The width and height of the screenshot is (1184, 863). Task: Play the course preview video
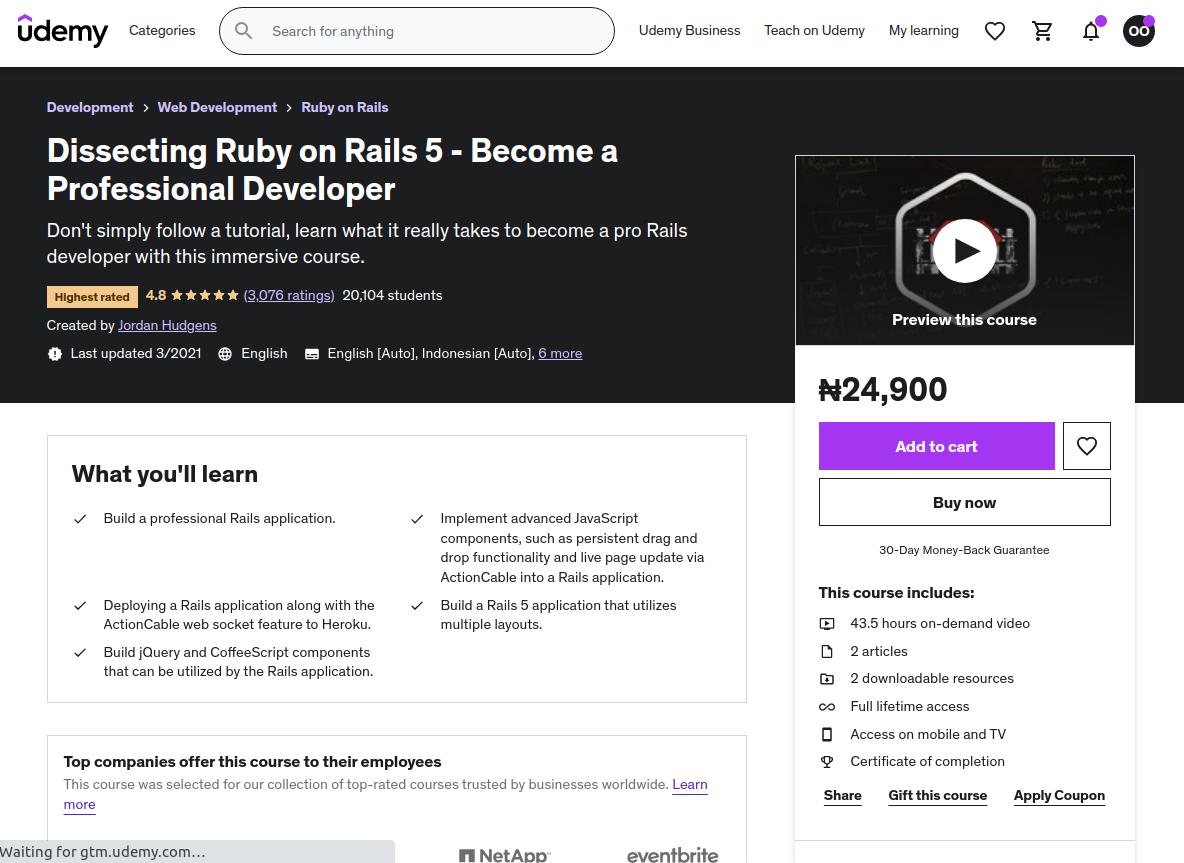click(965, 251)
